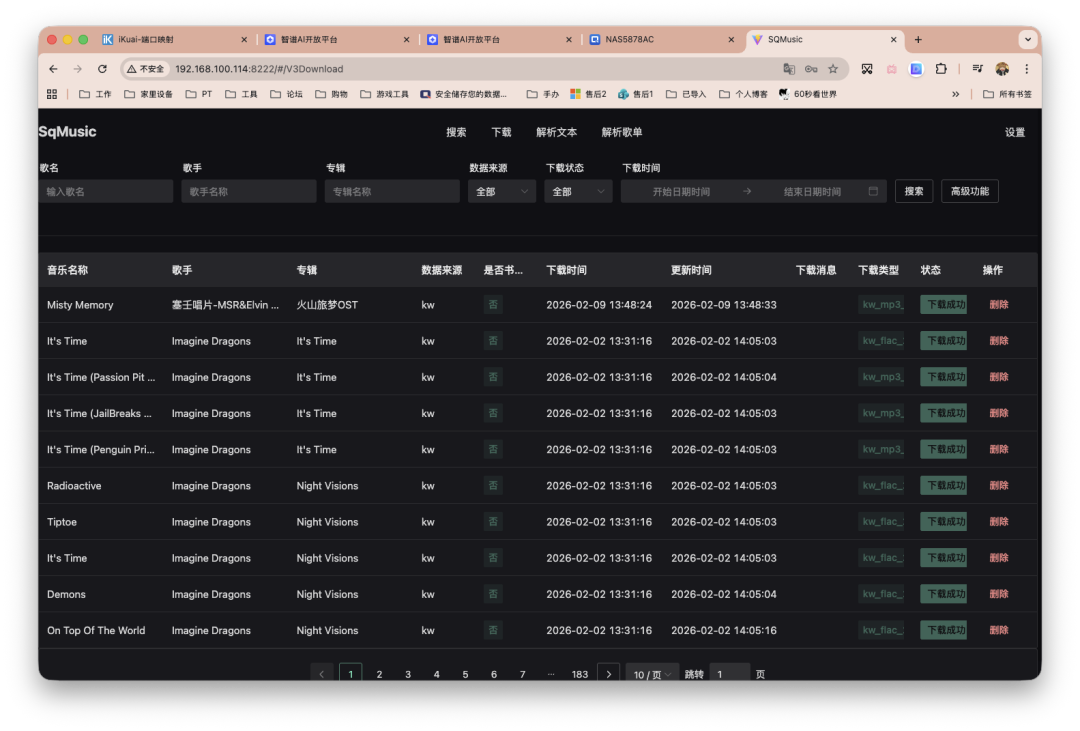This screenshot has height=731, width=1080.
Task: Click the blue D extension icon
Action: 915,70
